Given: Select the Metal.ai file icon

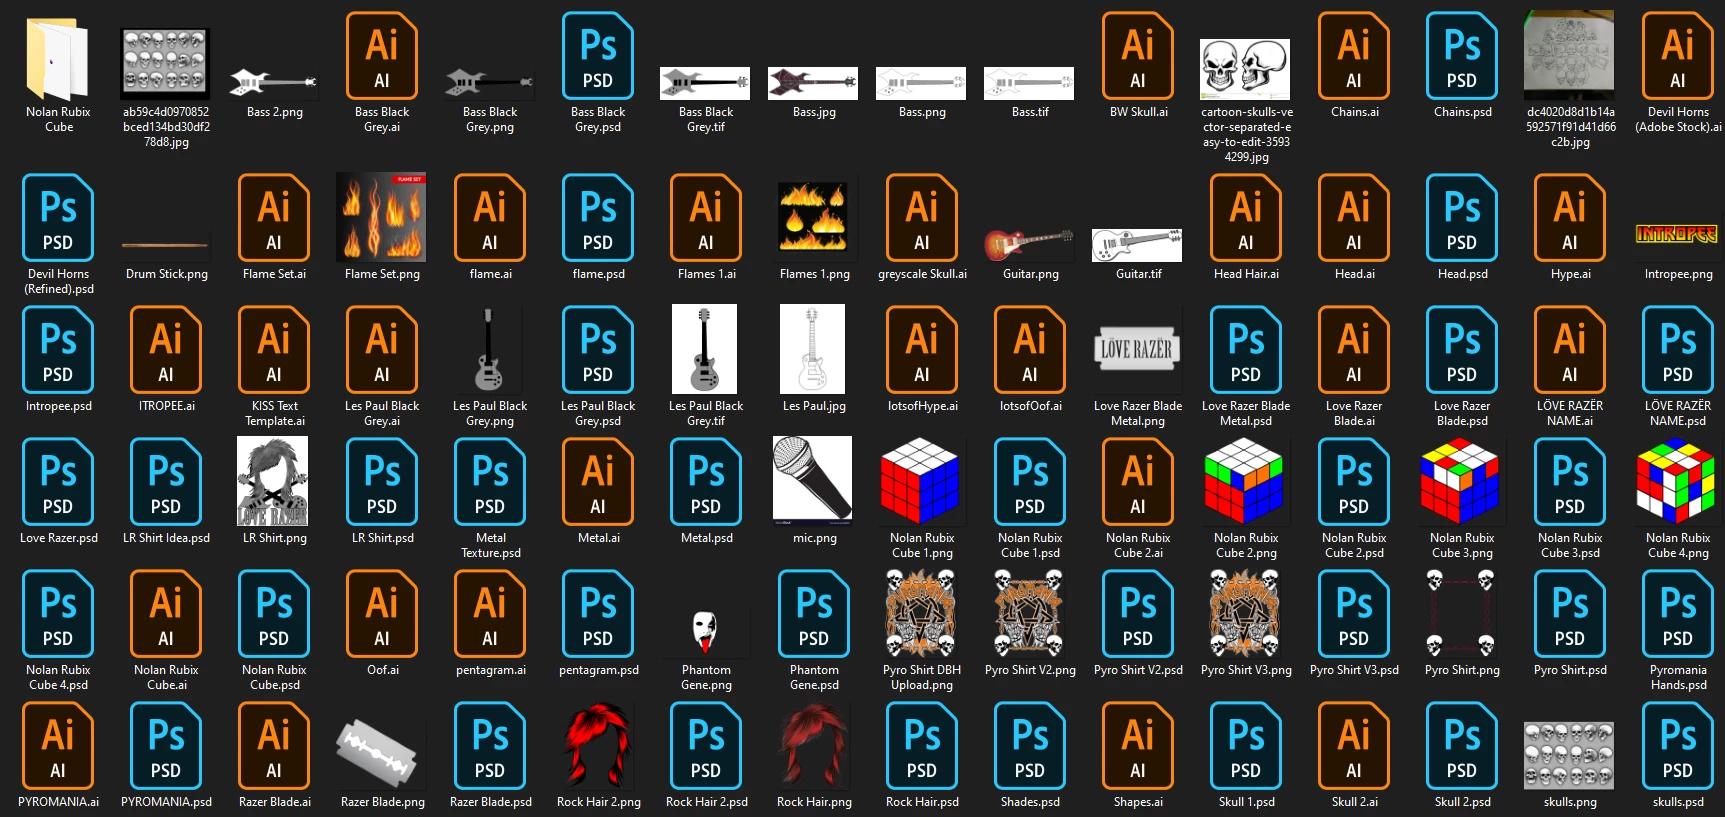Looking at the screenshot, I should [x=598, y=482].
